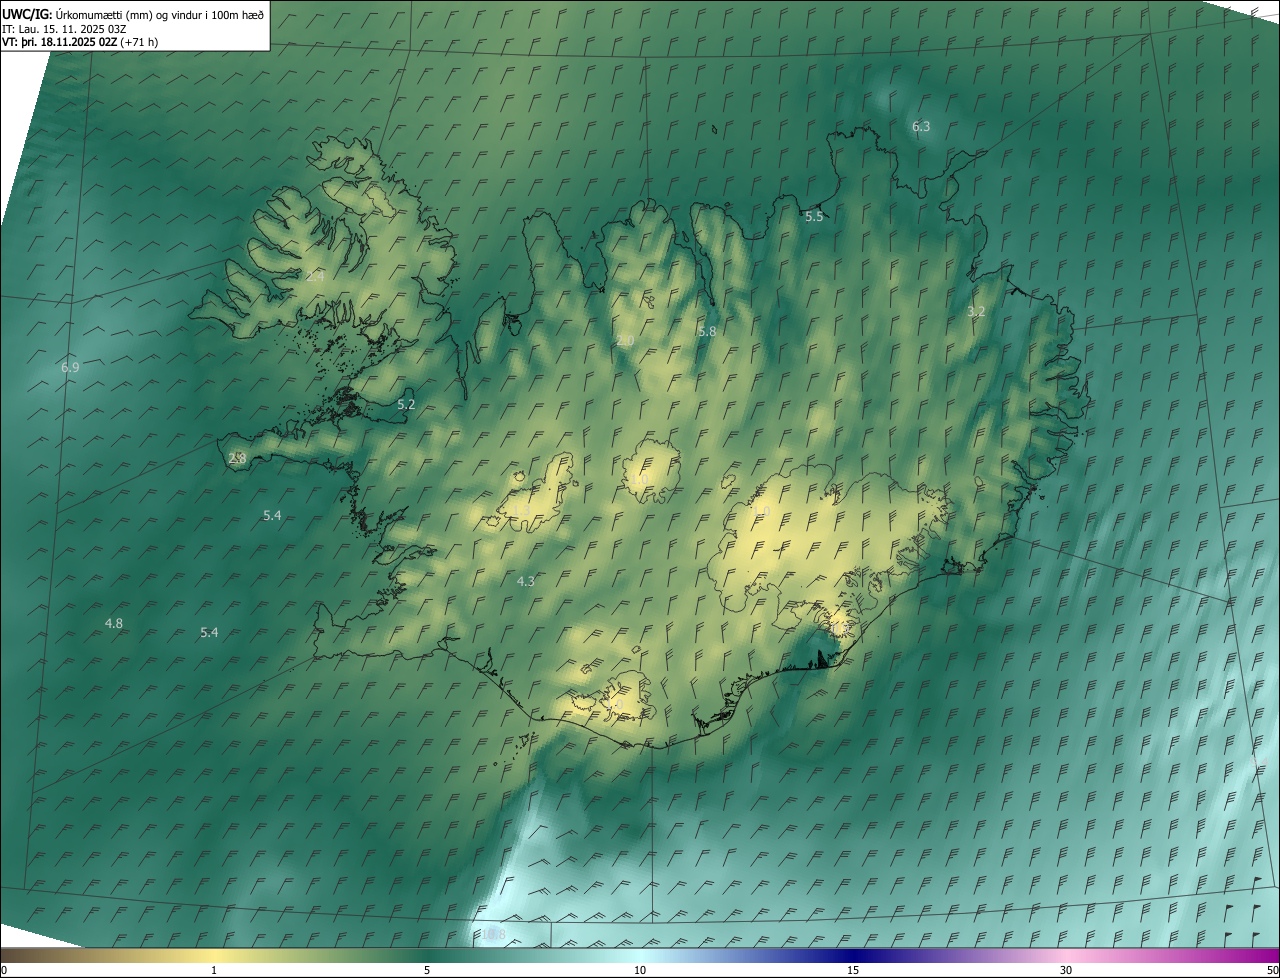The width and height of the screenshot is (1280, 978).
Task: Click the 6.3 value off the northeast coast
Action: click(921, 126)
